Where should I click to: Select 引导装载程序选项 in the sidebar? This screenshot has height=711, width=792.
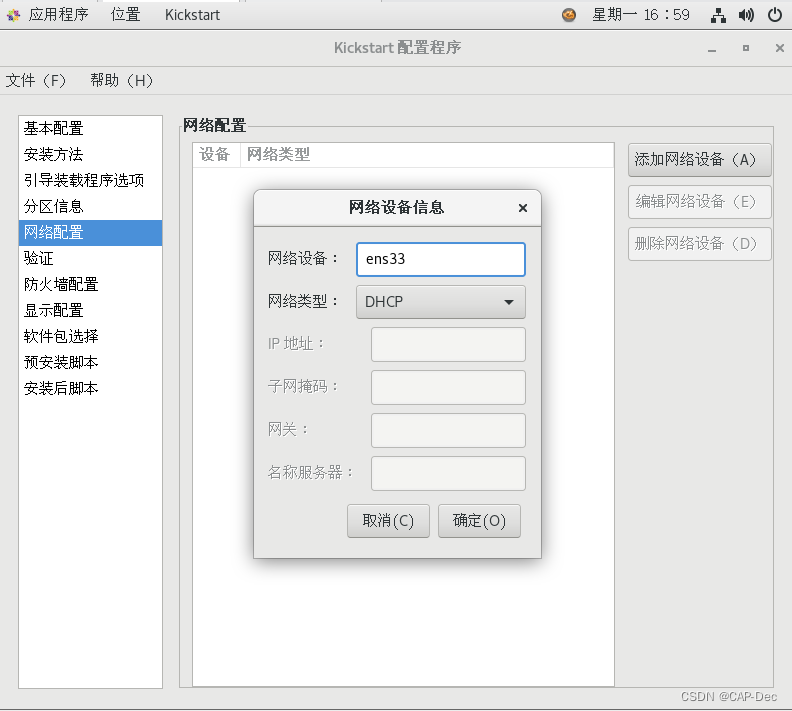click(90, 180)
